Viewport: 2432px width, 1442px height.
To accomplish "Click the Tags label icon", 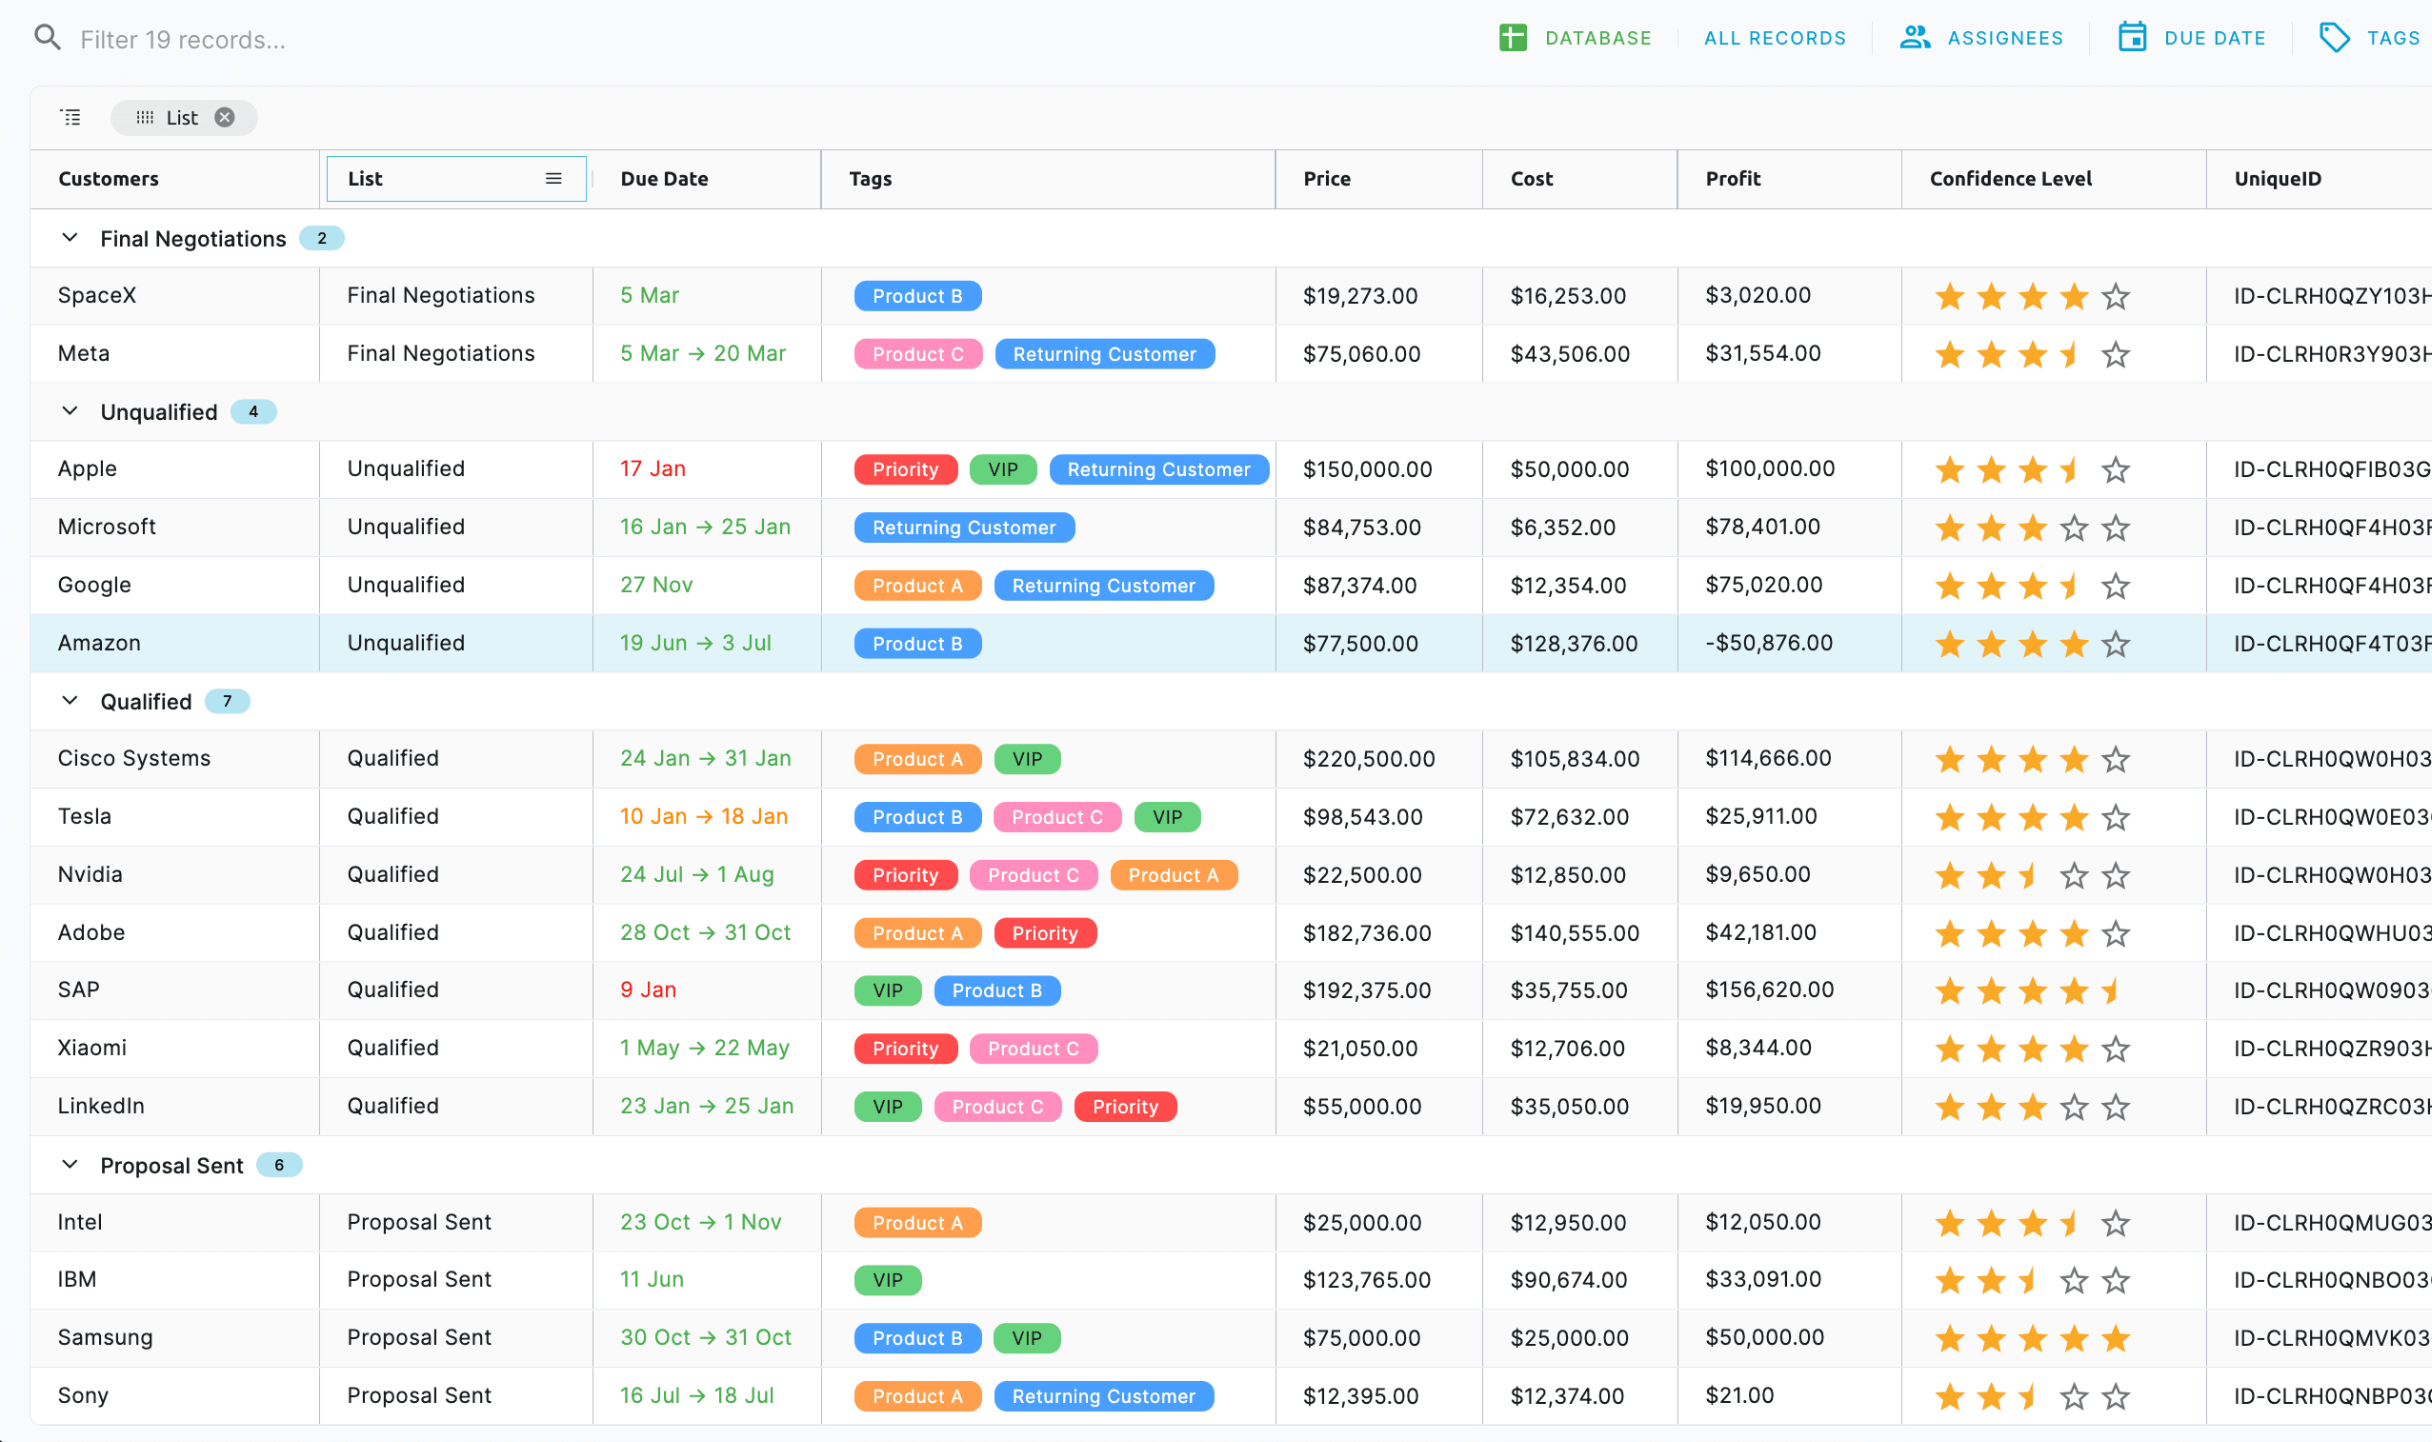I will (2335, 37).
